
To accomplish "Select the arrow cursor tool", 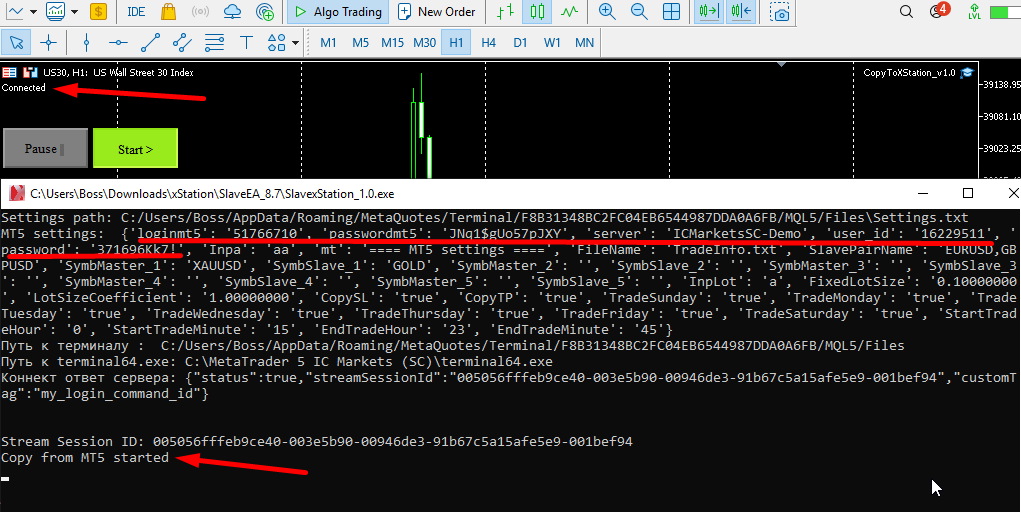I will pyautogui.click(x=16, y=42).
